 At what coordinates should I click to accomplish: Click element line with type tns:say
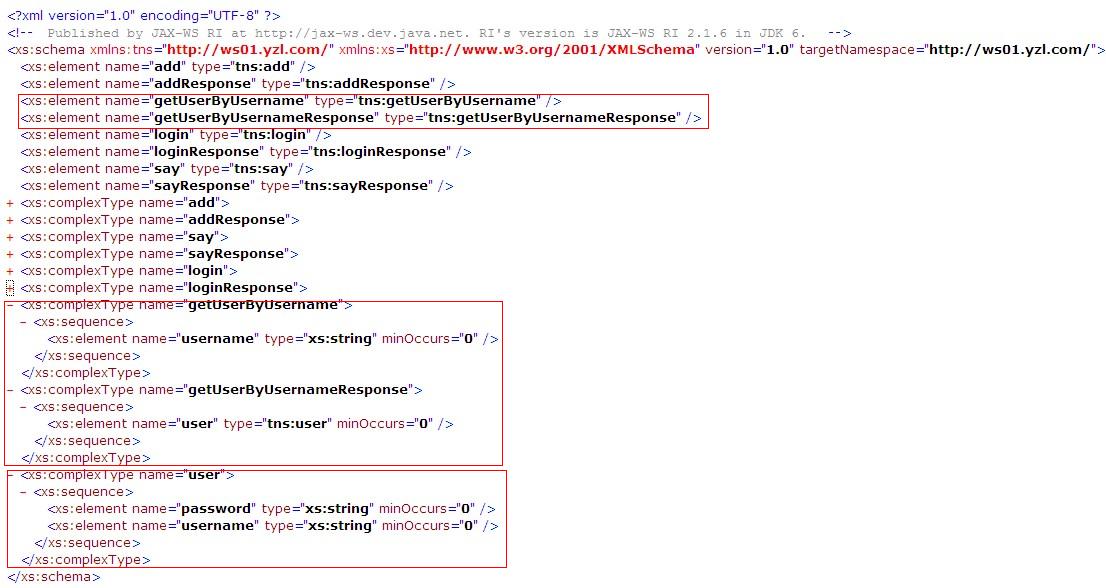(x=167, y=169)
